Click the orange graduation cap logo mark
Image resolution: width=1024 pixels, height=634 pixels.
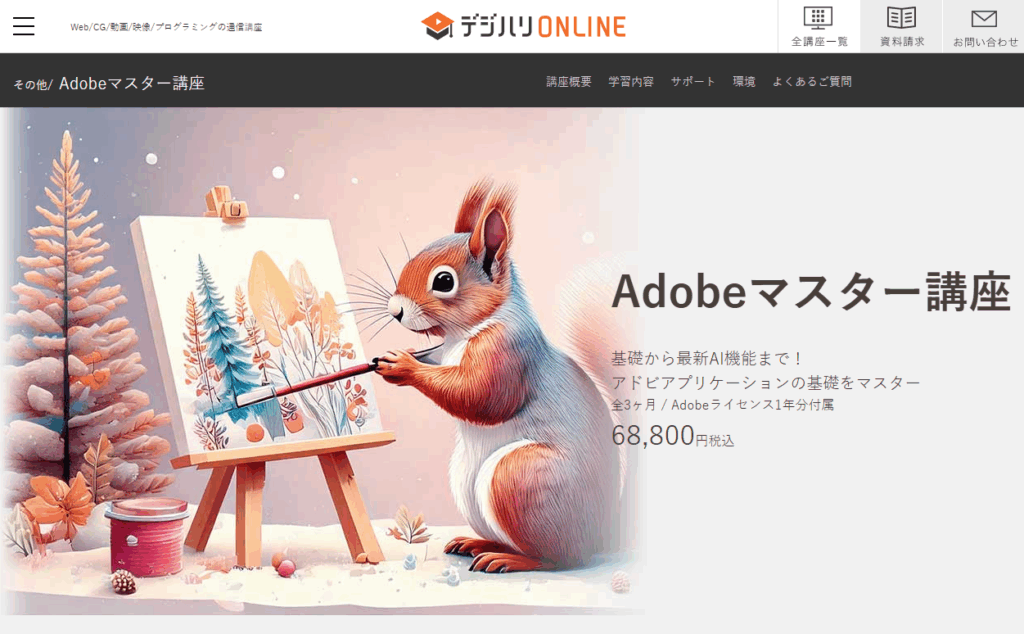click(437, 26)
